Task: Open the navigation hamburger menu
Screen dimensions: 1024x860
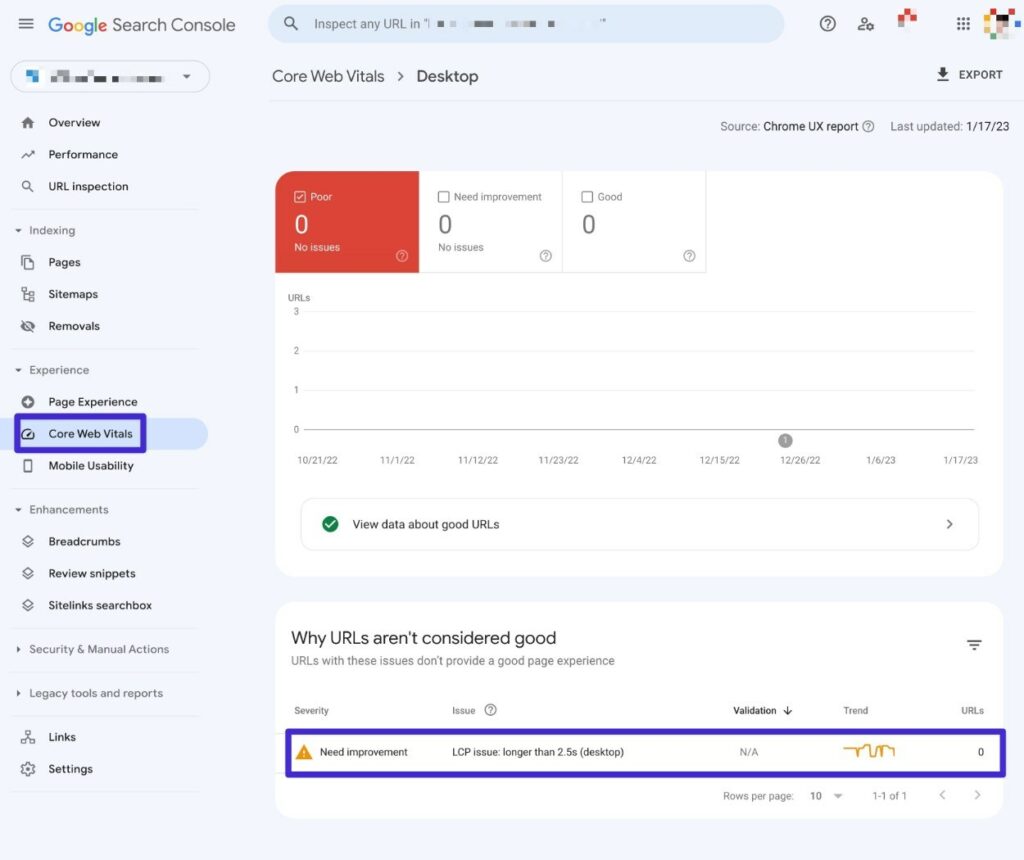Action: coord(26,24)
